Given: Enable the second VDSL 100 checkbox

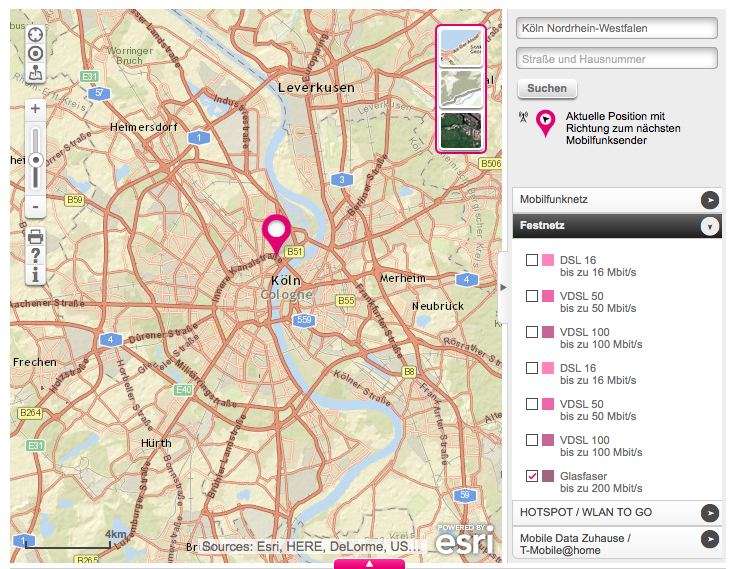Looking at the screenshot, I should [x=532, y=440].
